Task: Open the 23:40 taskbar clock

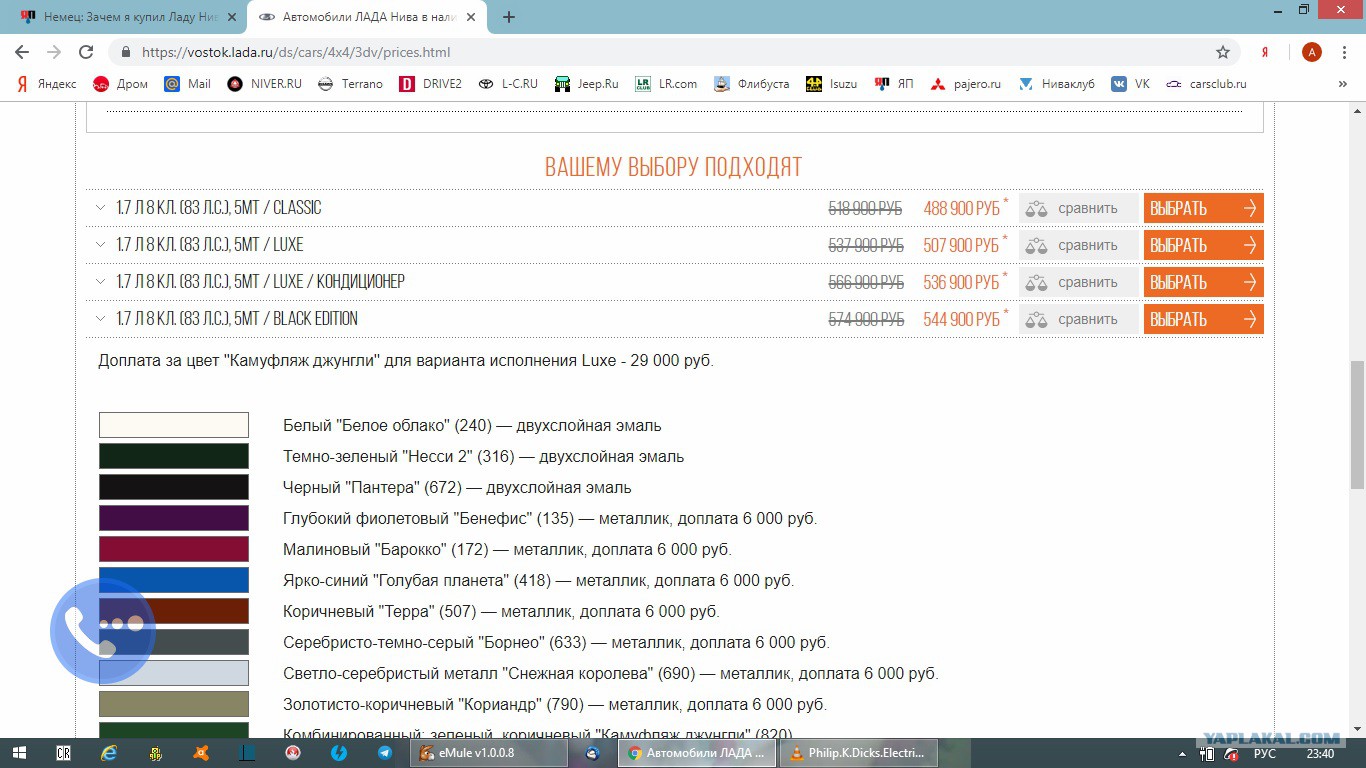Action: click(x=1320, y=753)
